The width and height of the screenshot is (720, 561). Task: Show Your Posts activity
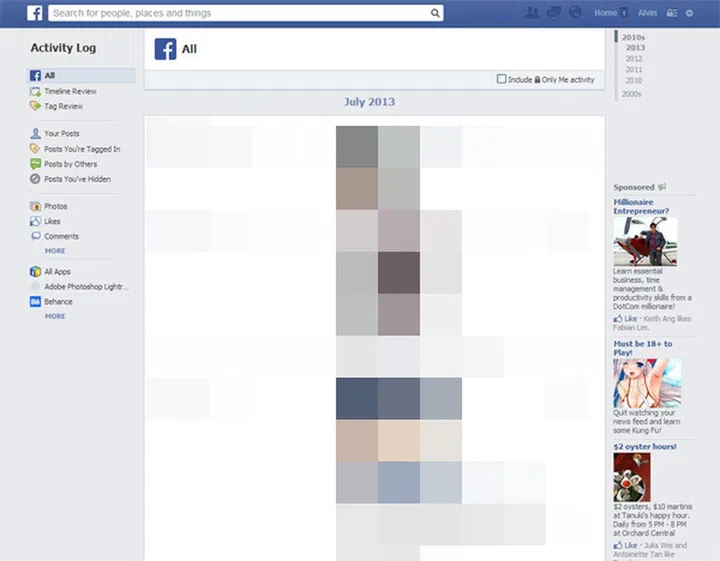click(62, 134)
